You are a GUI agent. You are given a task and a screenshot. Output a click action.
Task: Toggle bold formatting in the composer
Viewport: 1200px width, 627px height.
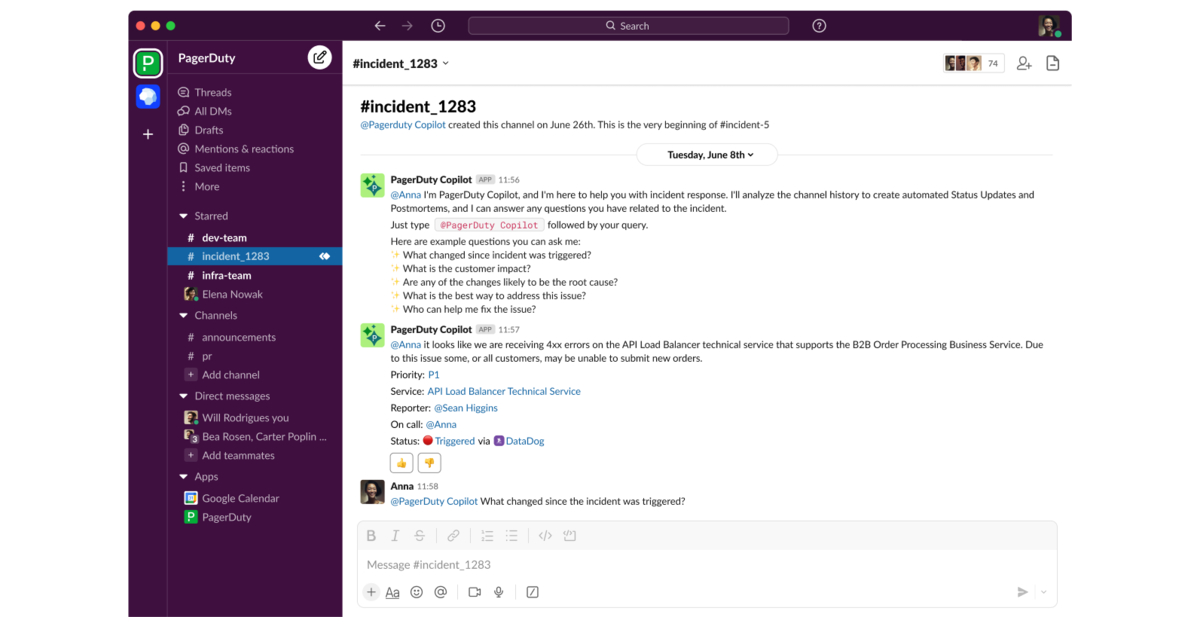pyautogui.click(x=371, y=535)
